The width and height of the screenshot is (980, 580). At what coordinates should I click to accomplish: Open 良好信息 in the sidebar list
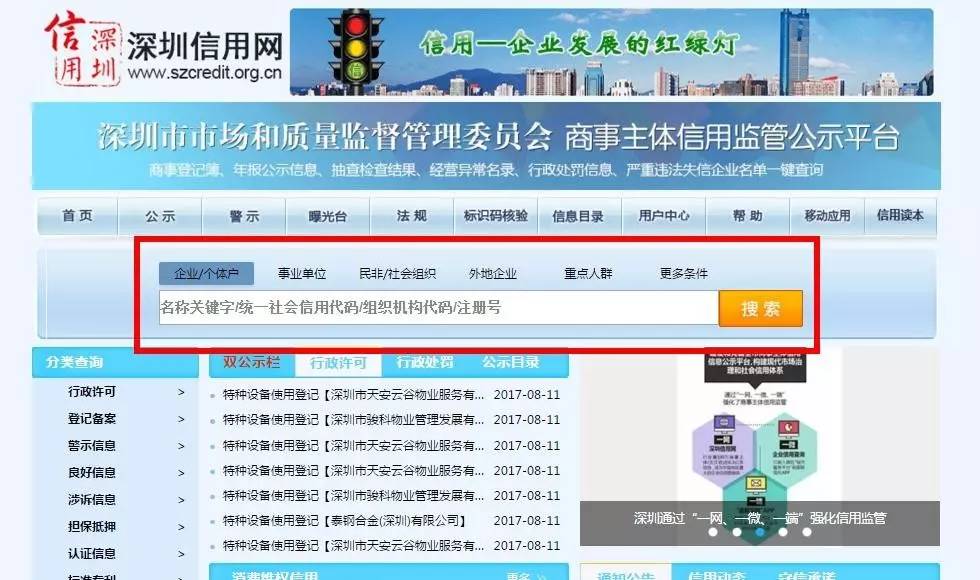(x=92, y=472)
